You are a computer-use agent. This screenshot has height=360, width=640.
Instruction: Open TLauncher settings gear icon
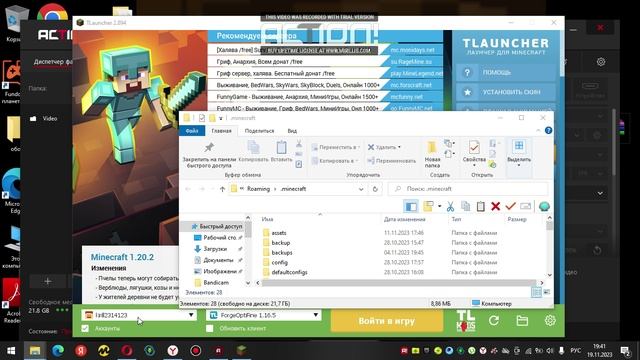[x=550, y=321]
